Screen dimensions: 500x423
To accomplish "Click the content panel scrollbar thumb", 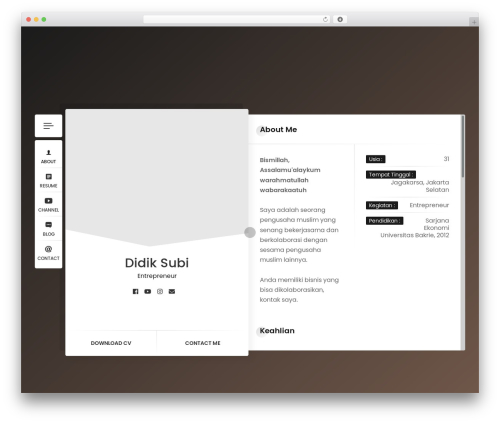I will 463,146.
